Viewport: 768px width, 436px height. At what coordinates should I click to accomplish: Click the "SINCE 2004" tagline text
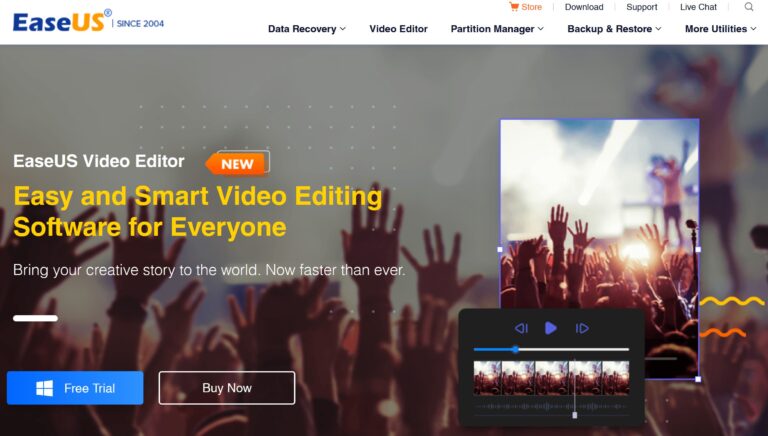click(140, 24)
